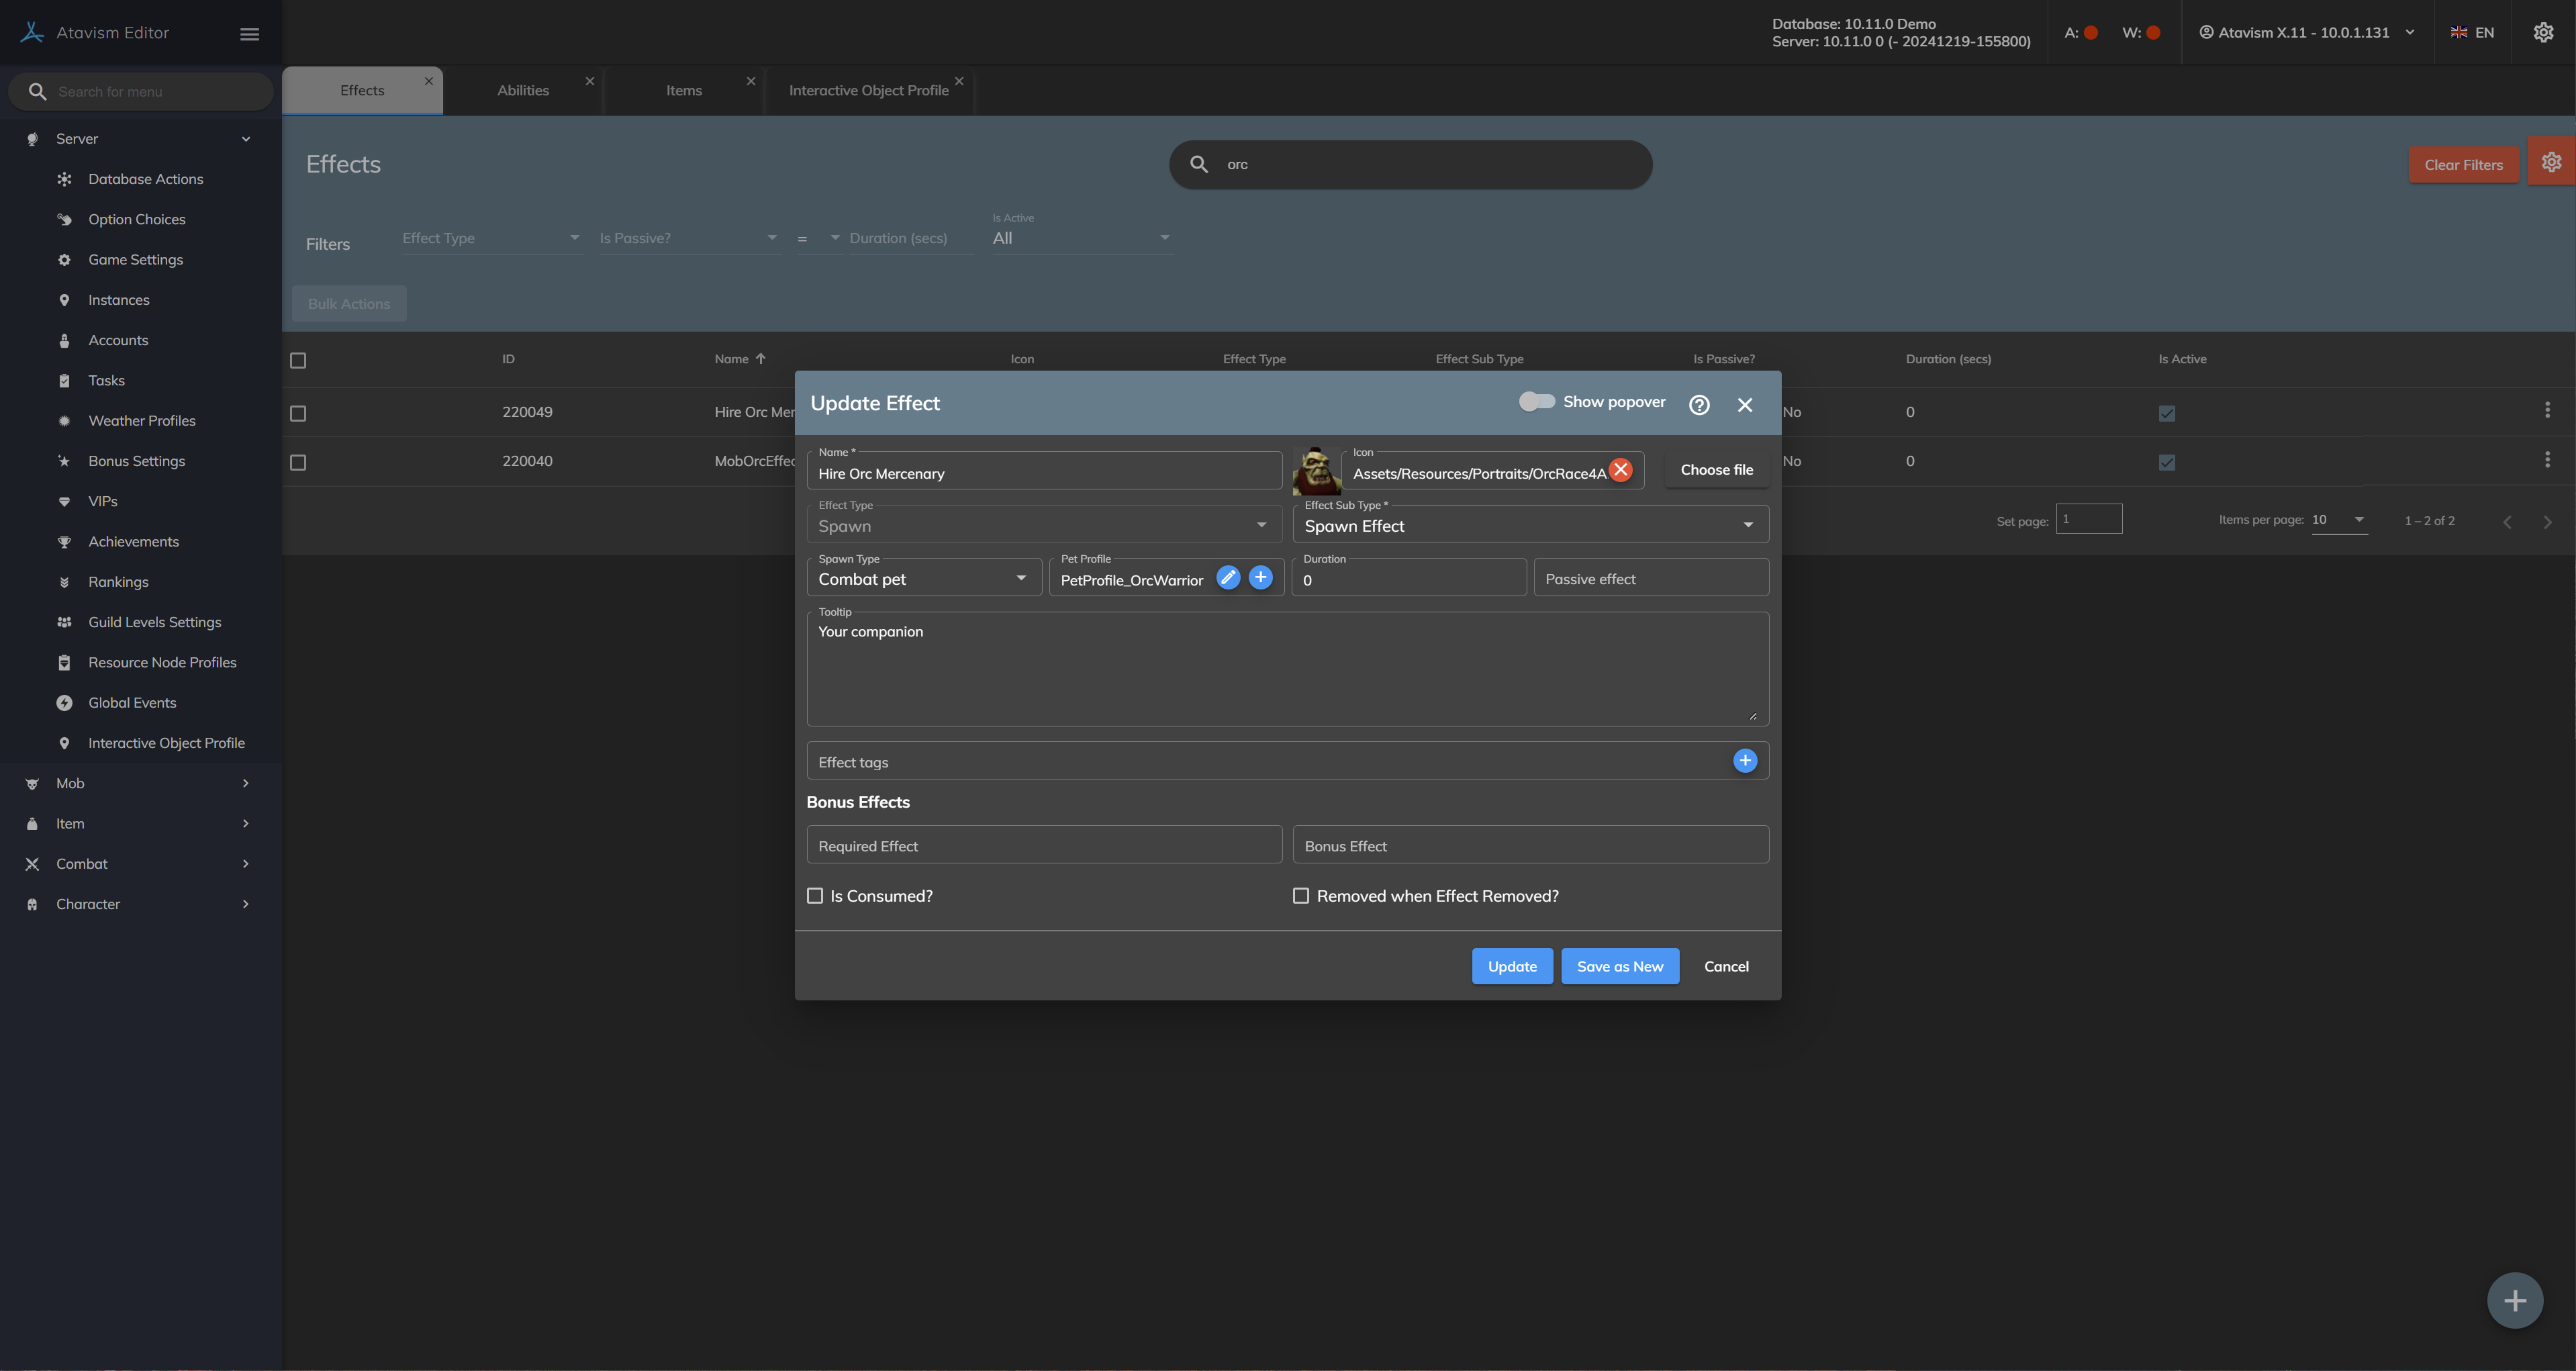Open the Effect Sub Type dropdown
The height and width of the screenshot is (1371, 2576).
(1529, 526)
